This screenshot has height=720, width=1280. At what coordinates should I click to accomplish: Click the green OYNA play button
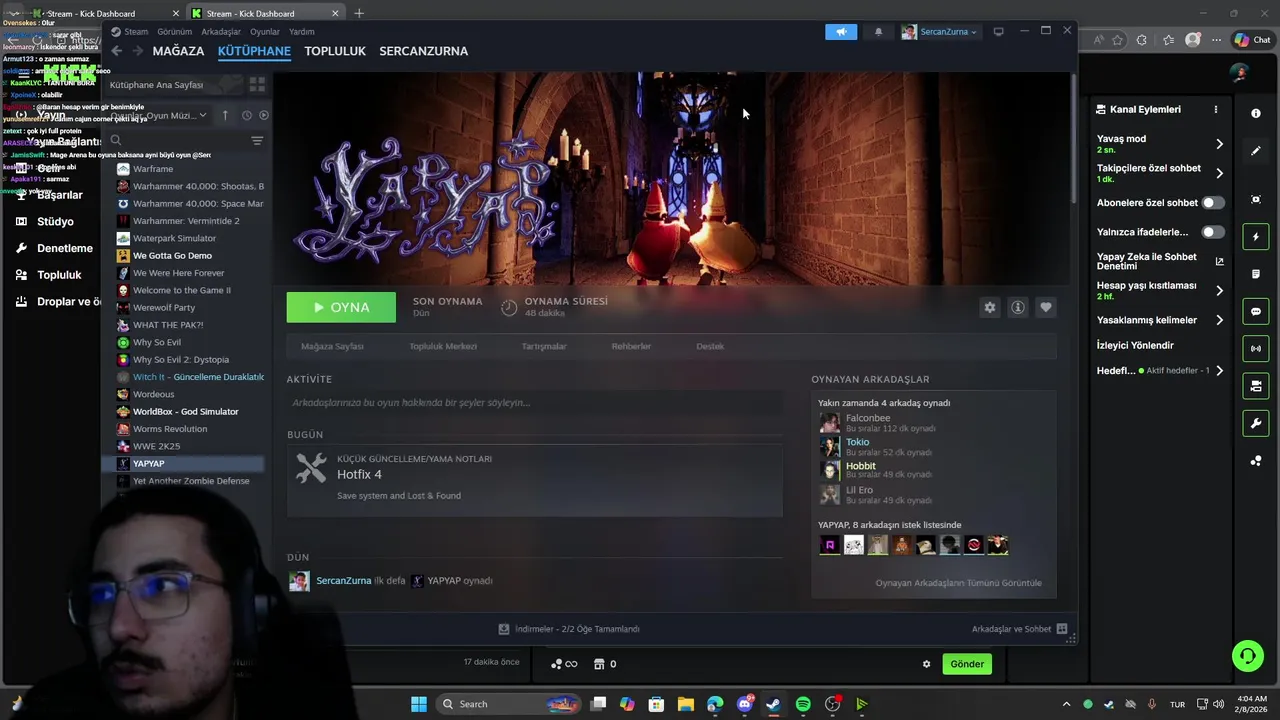point(341,307)
